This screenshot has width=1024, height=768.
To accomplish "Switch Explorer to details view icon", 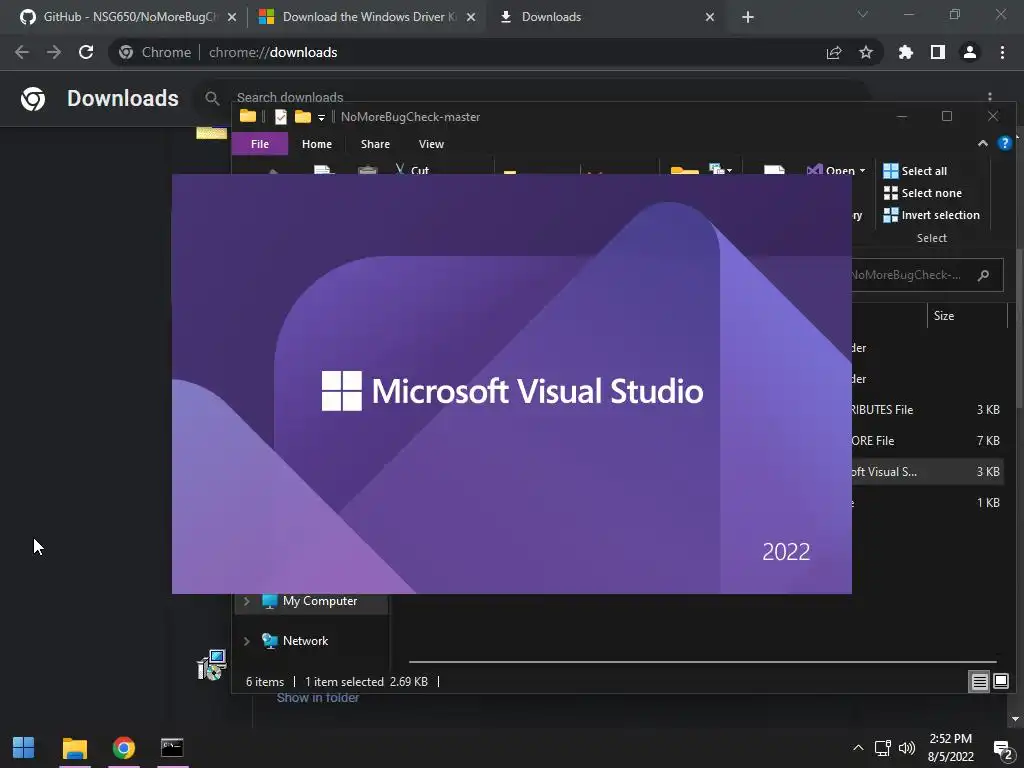I will click(980, 682).
